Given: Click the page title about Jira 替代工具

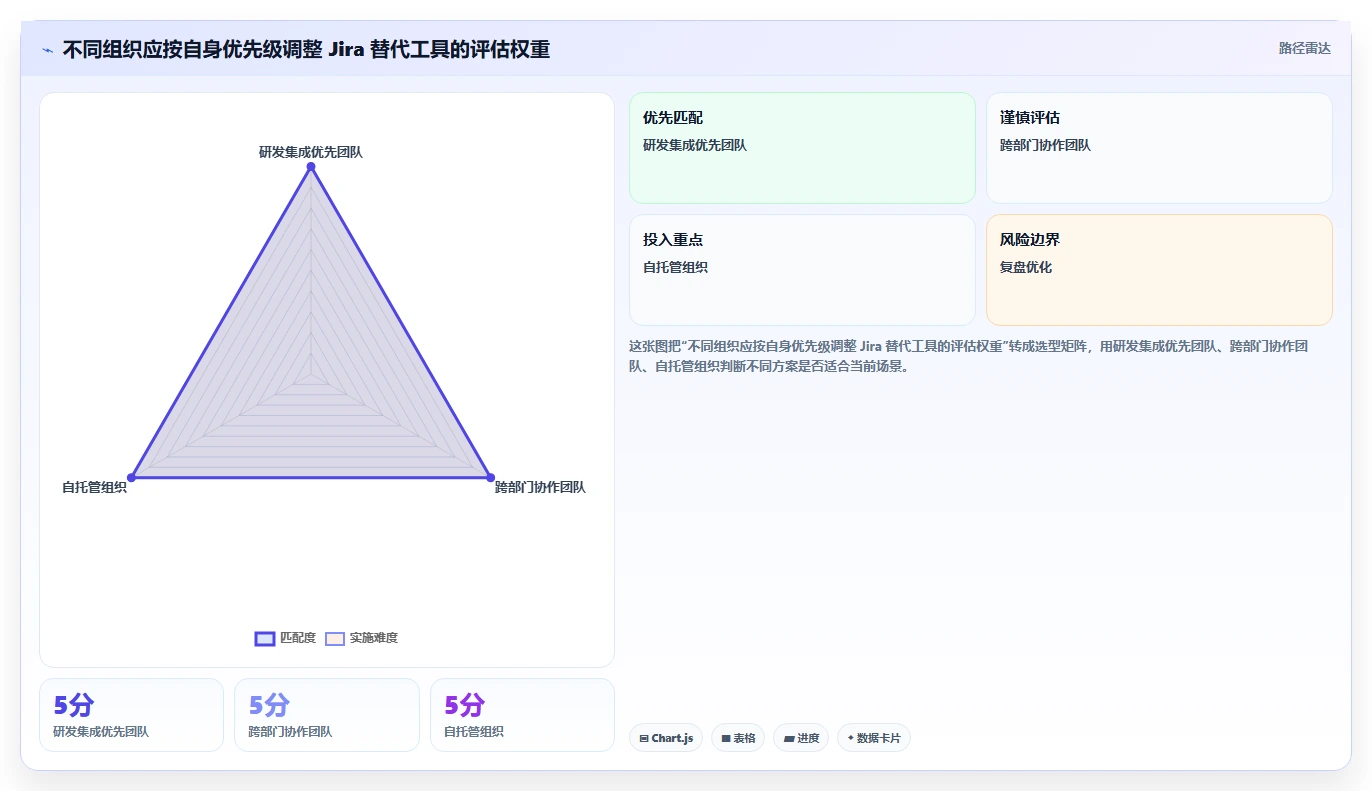Looking at the screenshot, I should click(x=306, y=49).
